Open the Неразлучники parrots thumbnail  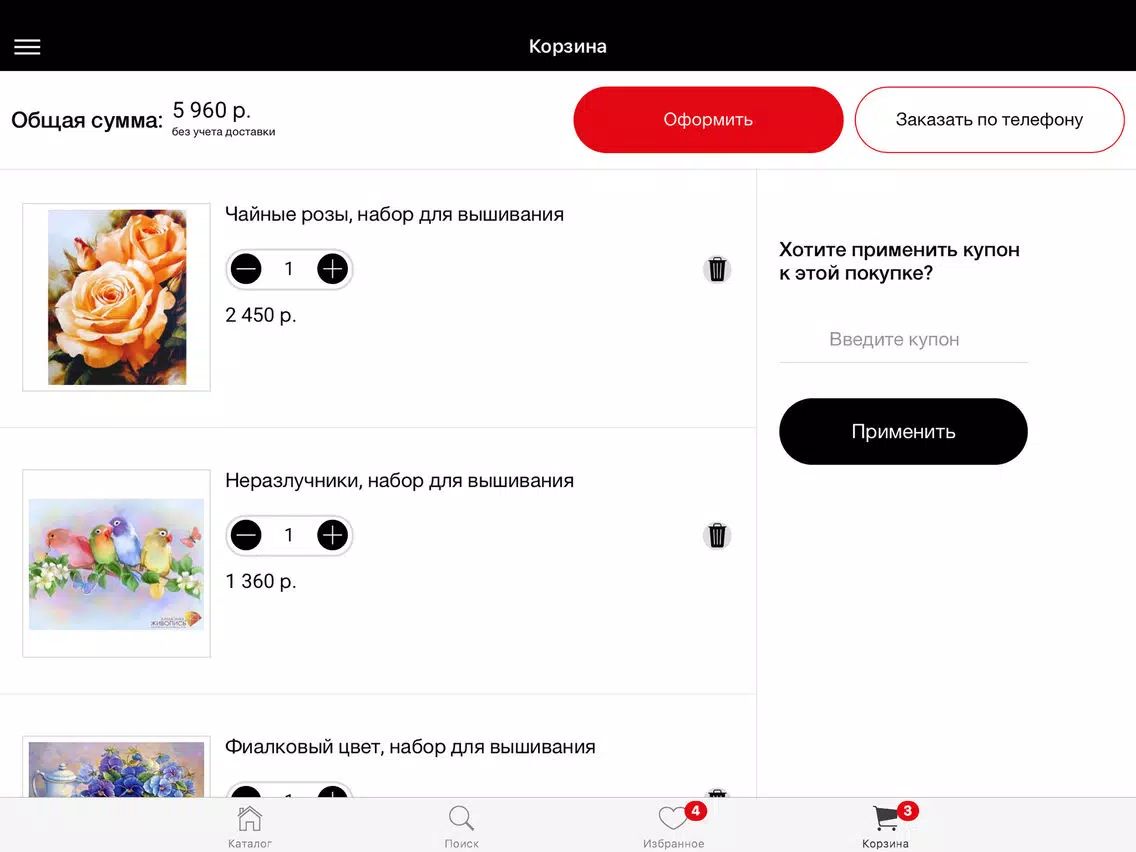tap(117, 564)
